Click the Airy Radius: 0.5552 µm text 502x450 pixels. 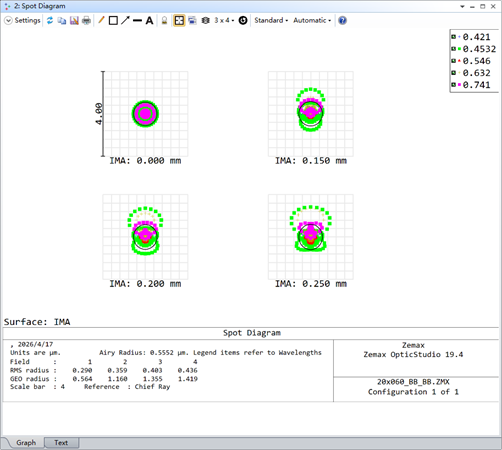pos(144,353)
